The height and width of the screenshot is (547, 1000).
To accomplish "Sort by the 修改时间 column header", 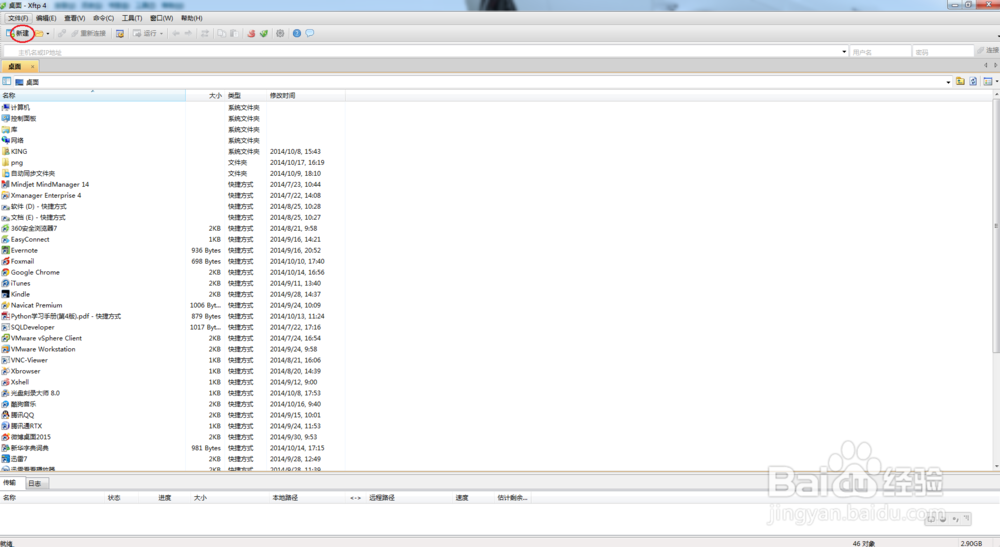I will [306, 96].
